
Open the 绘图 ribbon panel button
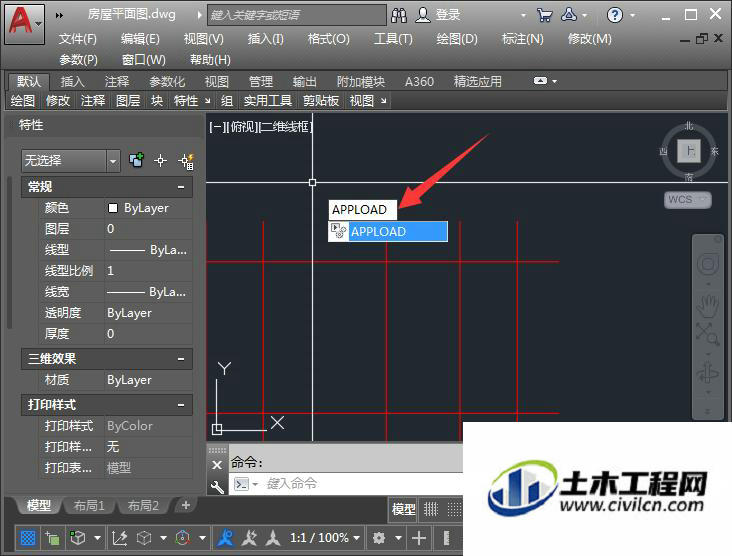[x=23, y=100]
